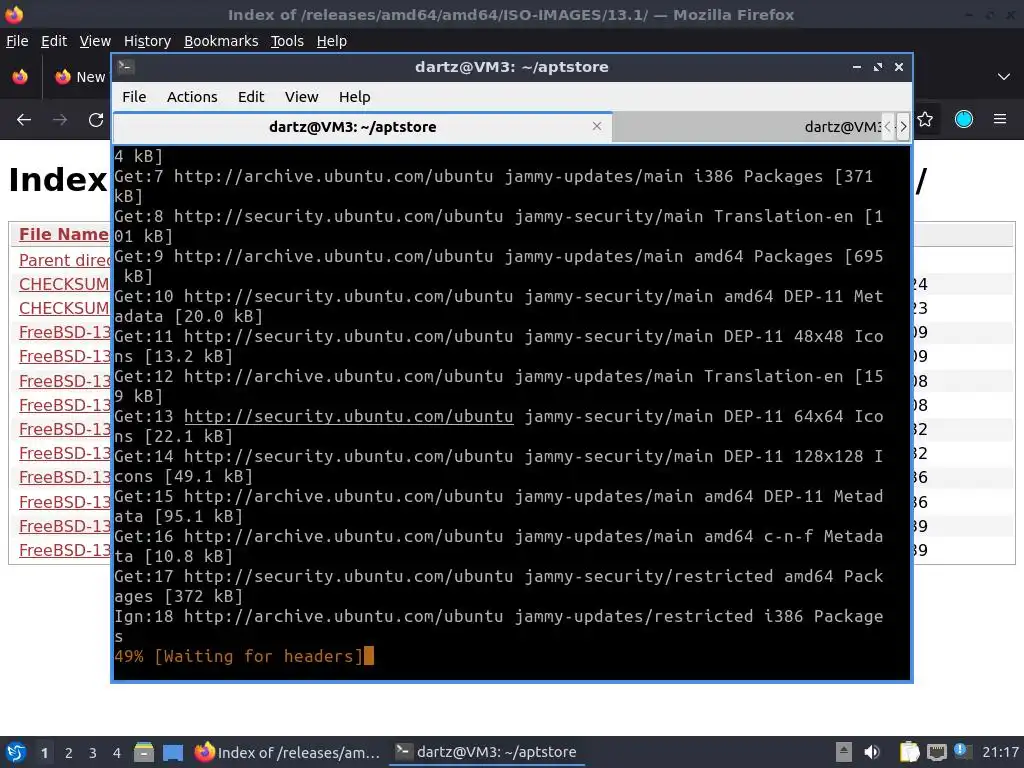Image resolution: width=1024 pixels, height=768 pixels.
Task: Close the terminal window
Action: coord(899,67)
